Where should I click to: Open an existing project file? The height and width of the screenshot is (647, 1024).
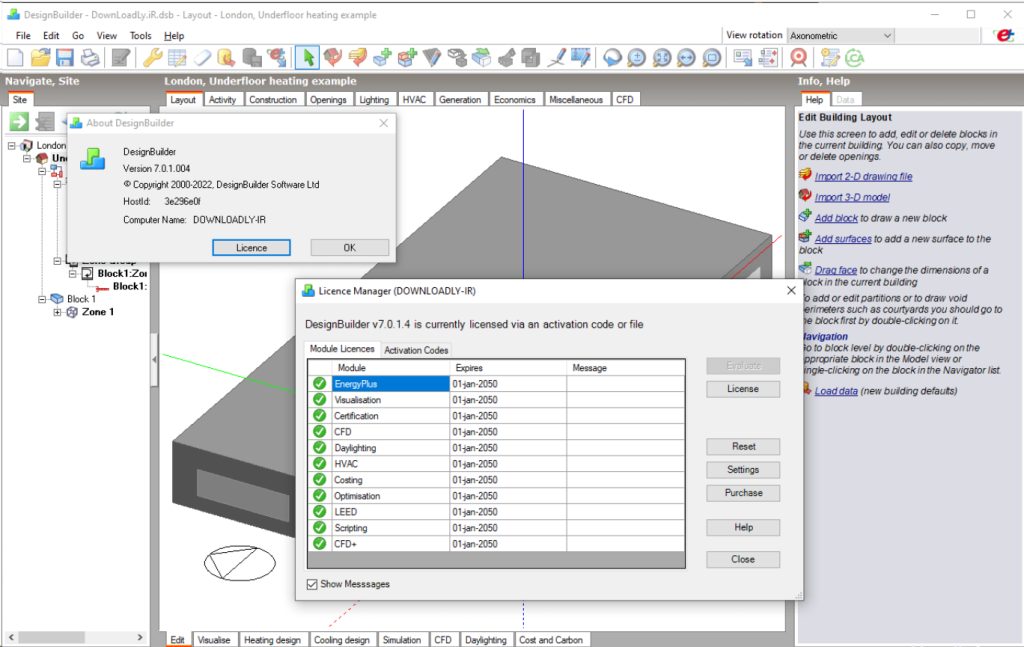tap(38, 58)
